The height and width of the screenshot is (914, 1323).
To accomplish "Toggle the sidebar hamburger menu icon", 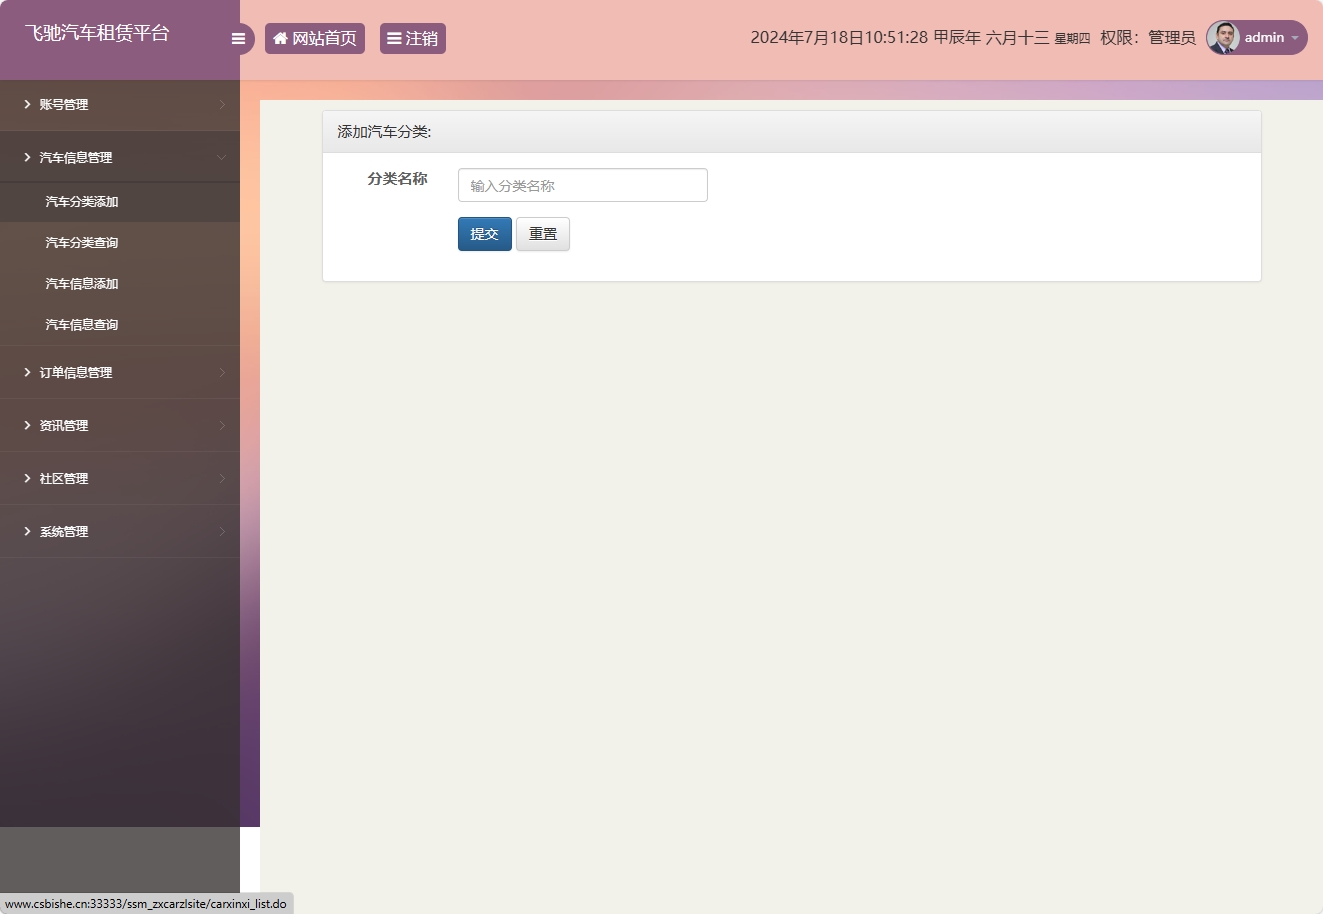I will click(238, 39).
